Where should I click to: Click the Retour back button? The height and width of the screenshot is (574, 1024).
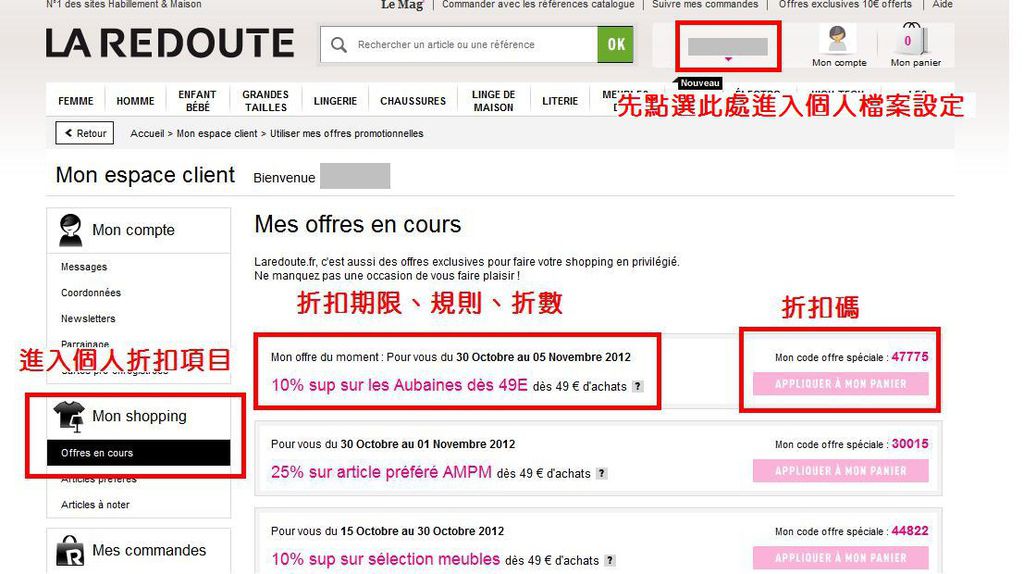click(x=85, y=133)
